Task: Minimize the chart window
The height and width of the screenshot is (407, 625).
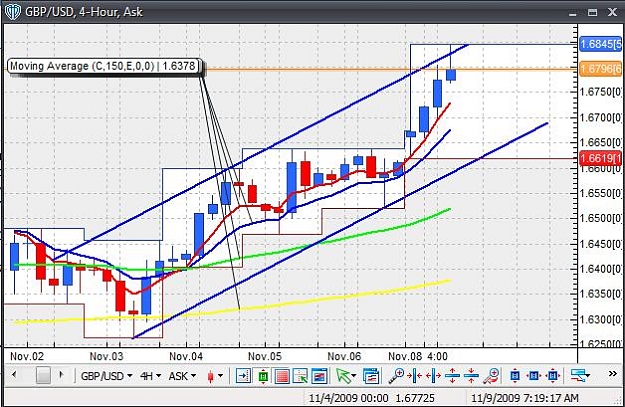Action: click(x=573, y=14)
